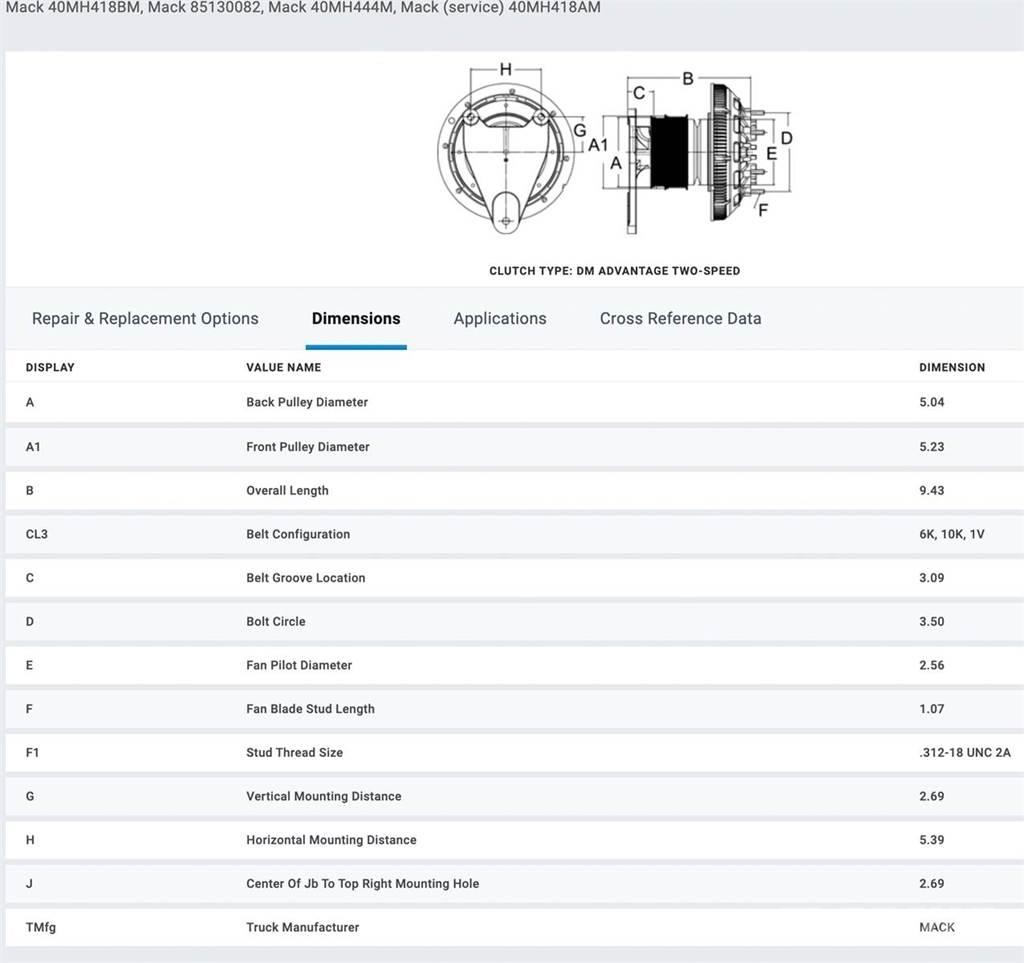
Task: Click the DISPLAY column header
Action: 50,368
